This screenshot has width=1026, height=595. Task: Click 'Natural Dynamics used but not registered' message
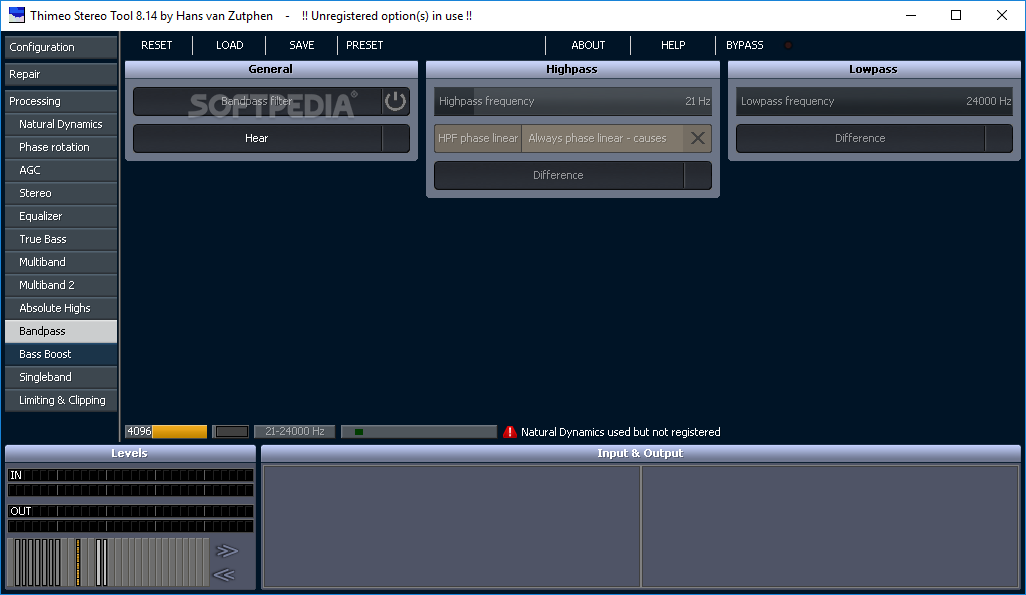click(620, 432)
